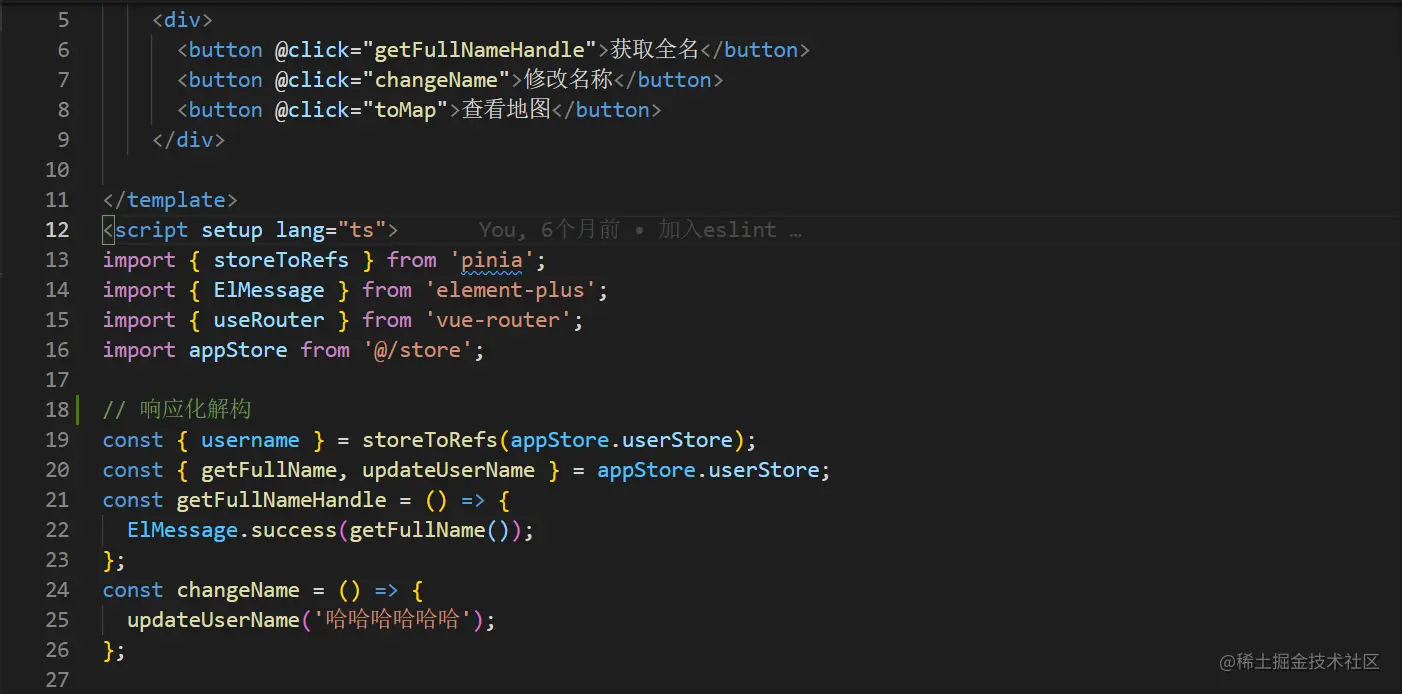Click the '查看地图' button label text
1402x694 pixels.
pyautogui.click(x=506, y=110)
